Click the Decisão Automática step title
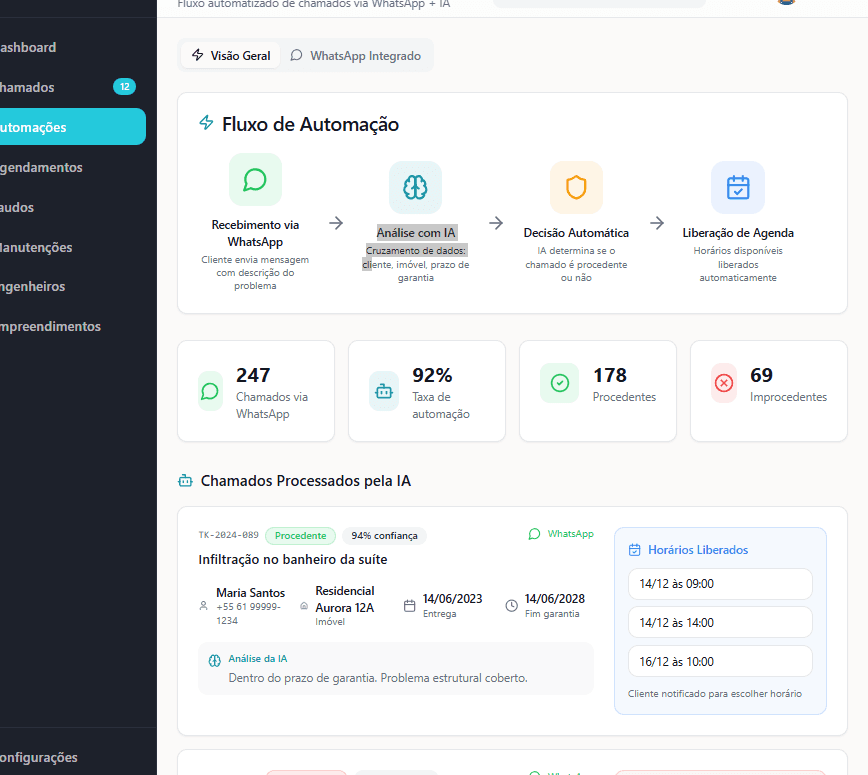Image resolution: width=868 pixels, height=775 pixels. coord(576,232)
